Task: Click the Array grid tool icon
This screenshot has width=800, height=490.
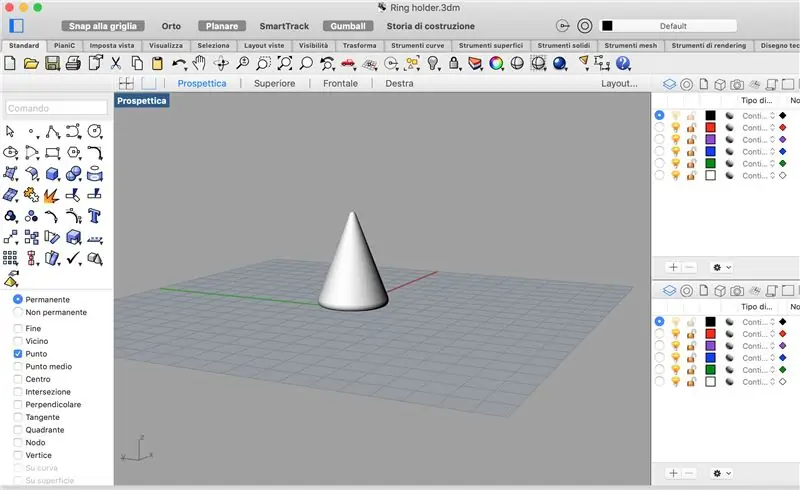Action: pos(10,258)
